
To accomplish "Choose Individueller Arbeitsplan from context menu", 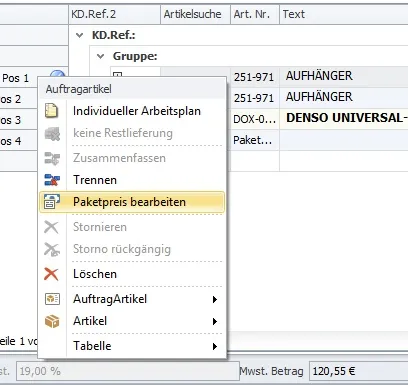I will coord(132,111).
